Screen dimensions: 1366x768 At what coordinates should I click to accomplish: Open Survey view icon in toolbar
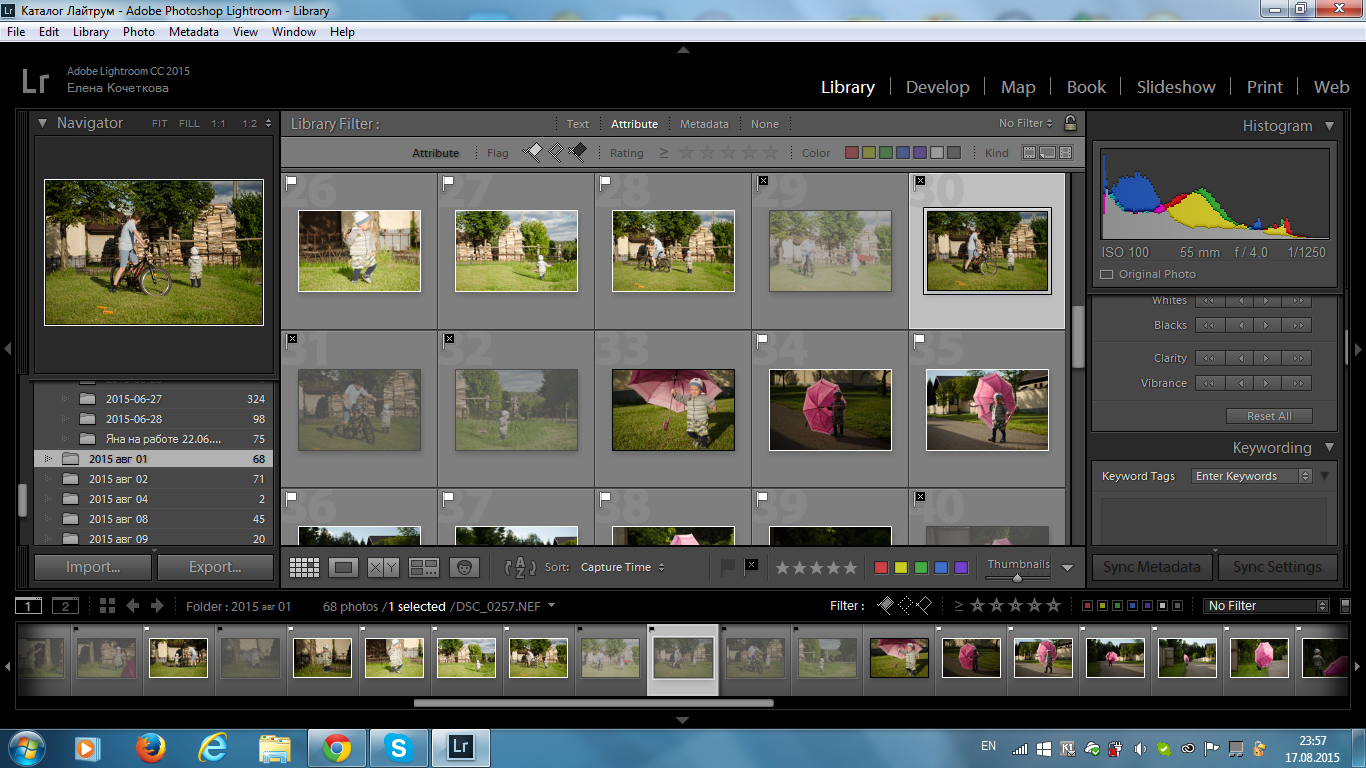(x=424, y=567)
